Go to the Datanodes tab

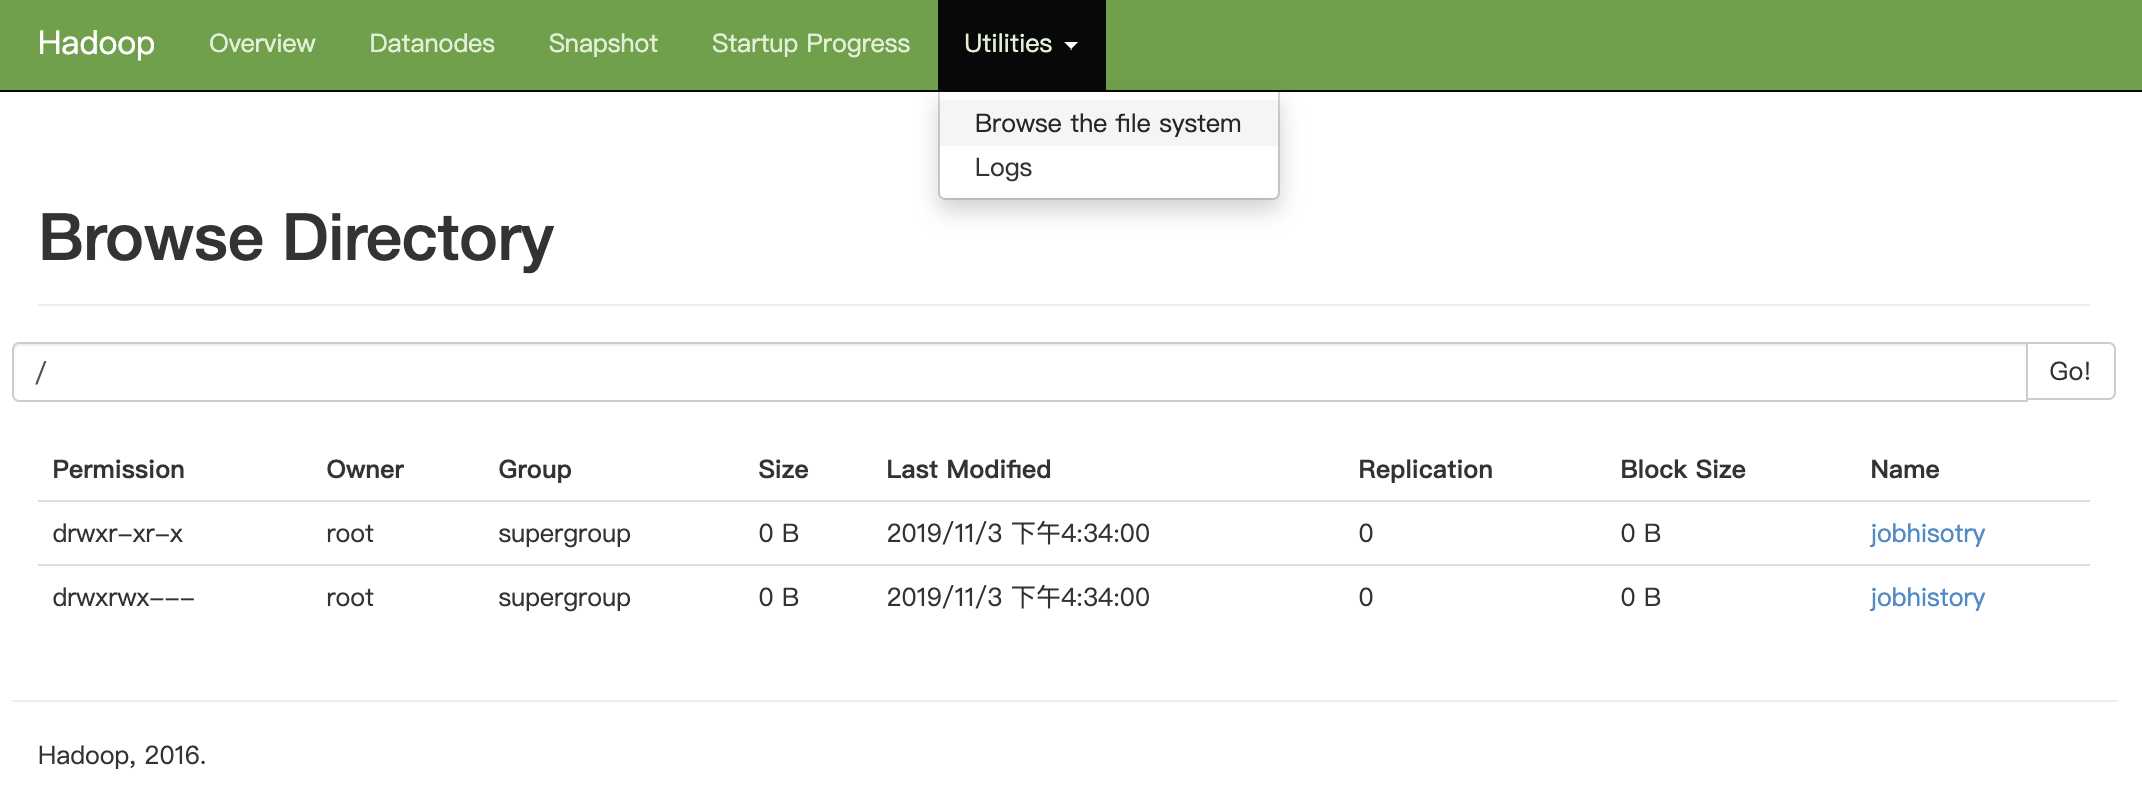[432, 44]
